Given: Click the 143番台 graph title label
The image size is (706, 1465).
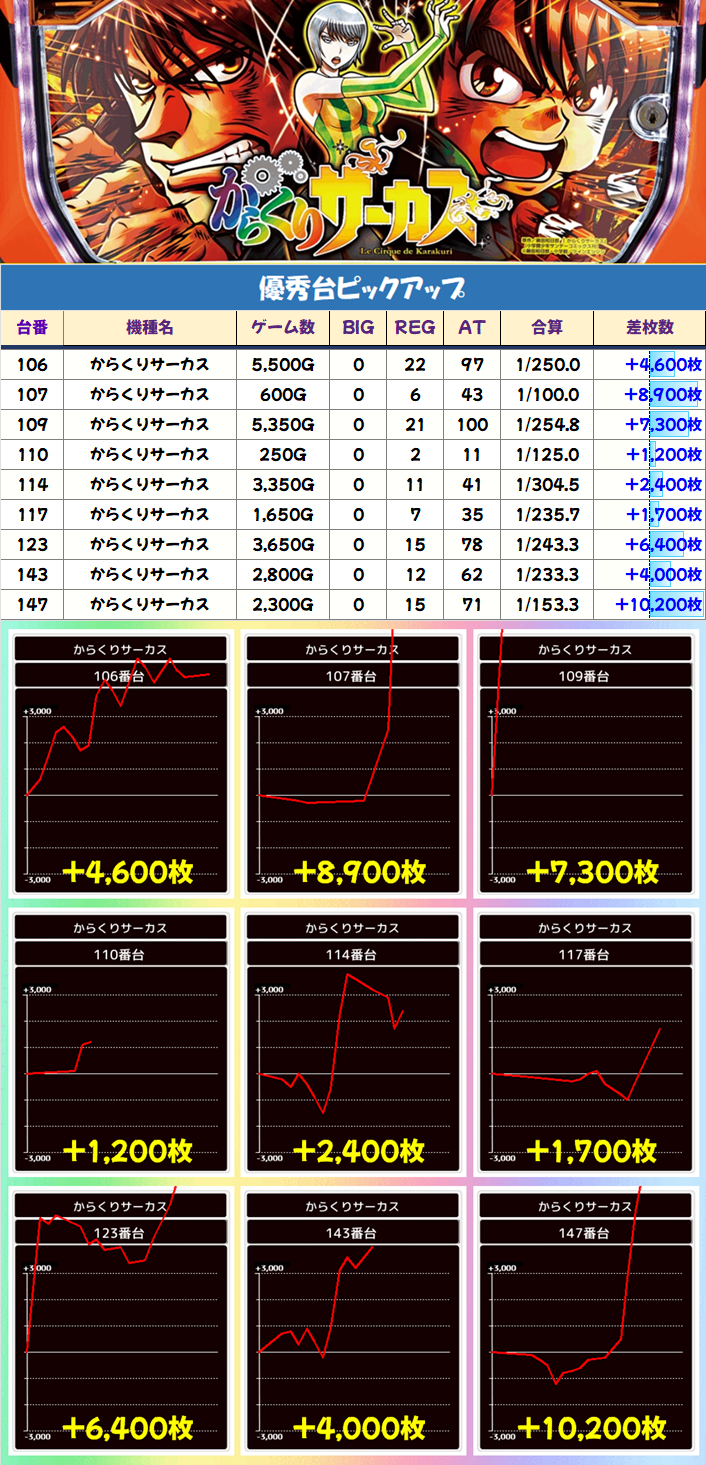Looking at the screenshot, I should tap(352, 1234).
